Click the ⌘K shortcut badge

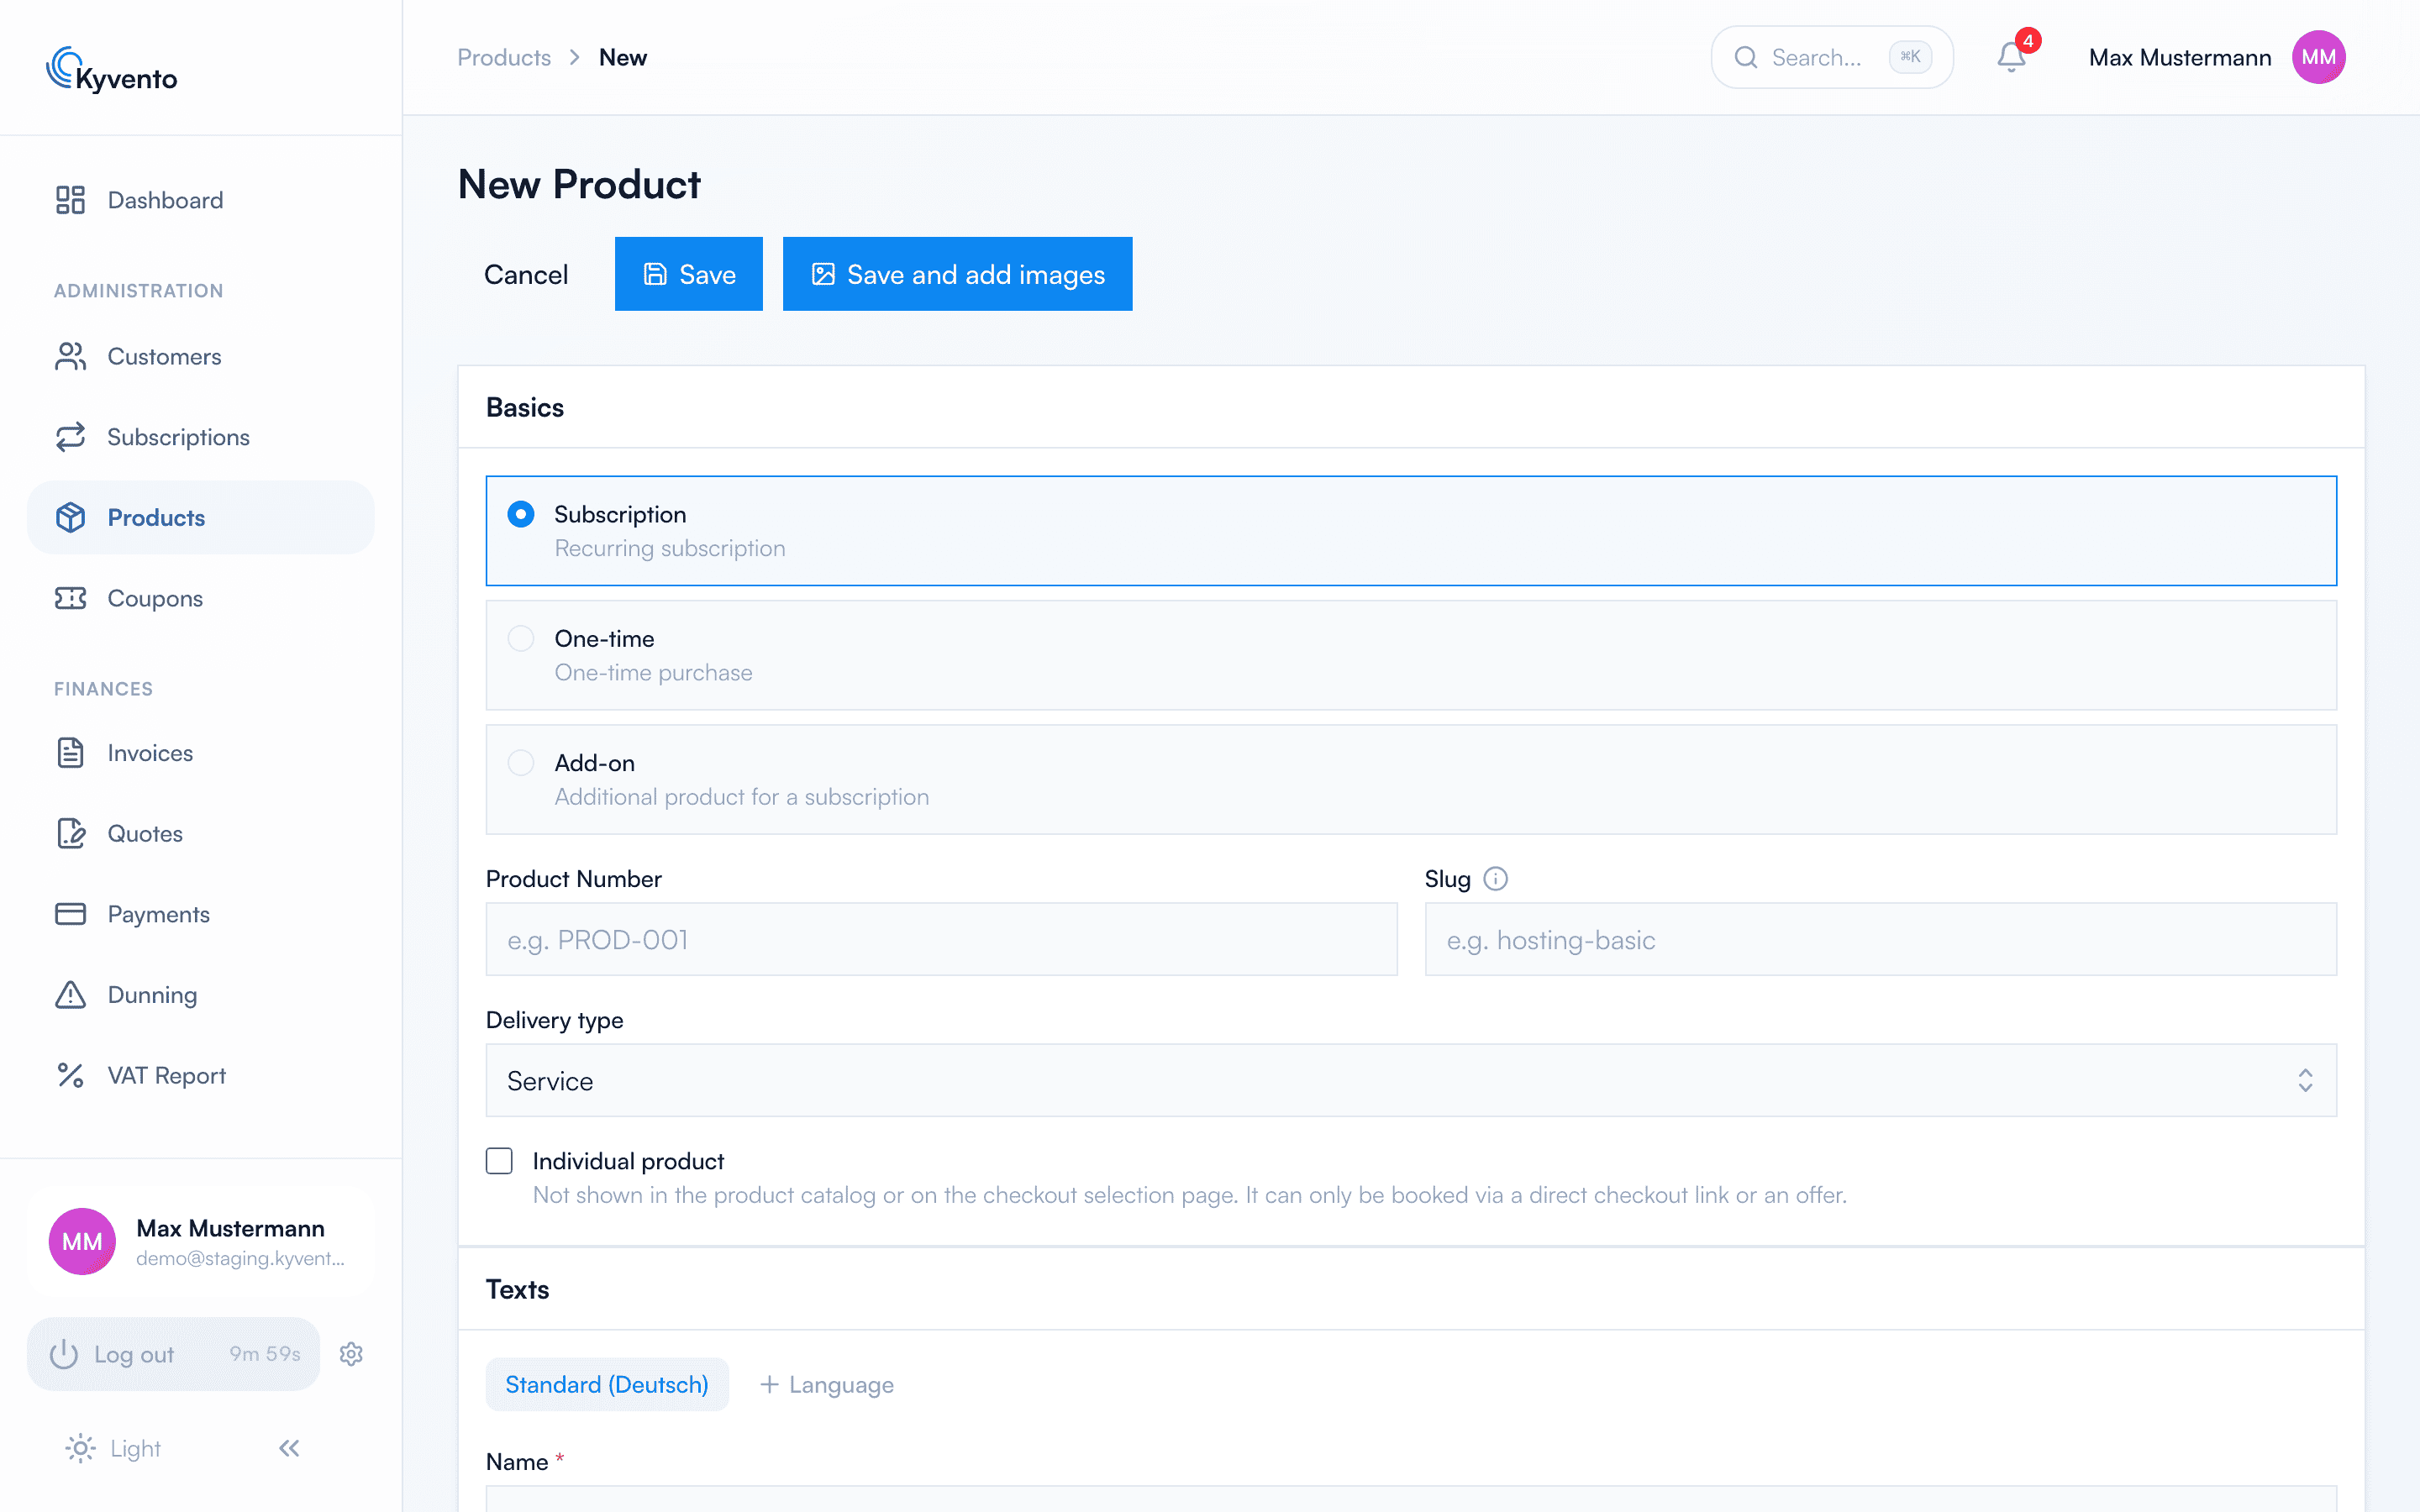pos(1910,57)
